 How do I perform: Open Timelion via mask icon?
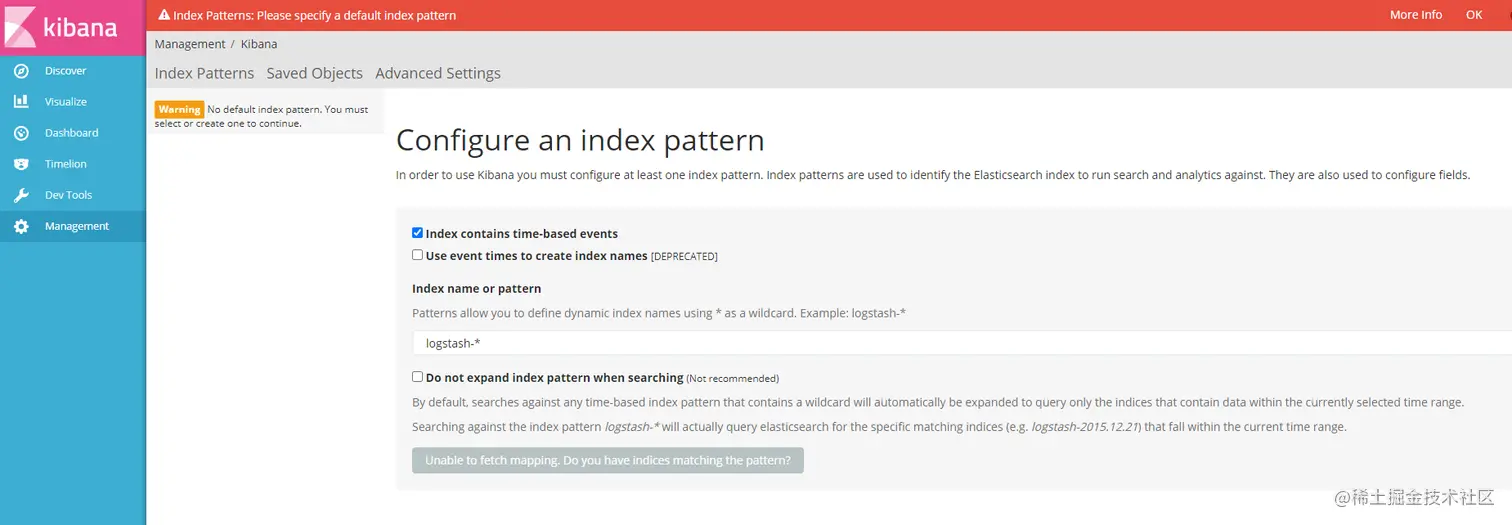coord(21,164)
